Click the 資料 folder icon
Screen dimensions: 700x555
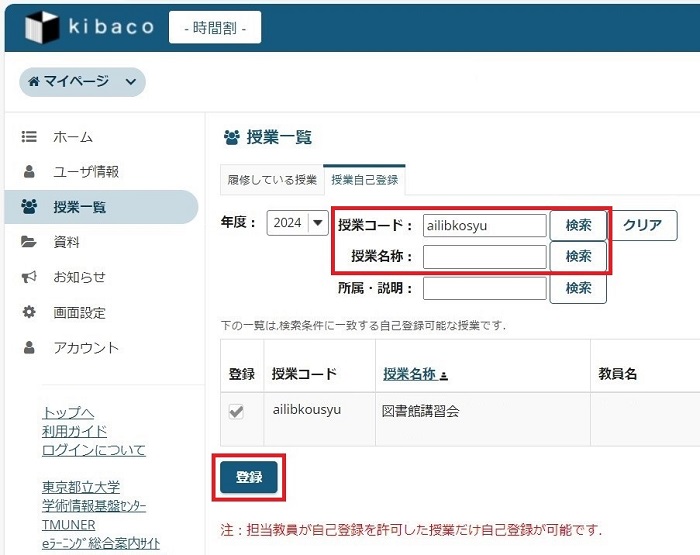pyautogui.click(x=30, y=242)
